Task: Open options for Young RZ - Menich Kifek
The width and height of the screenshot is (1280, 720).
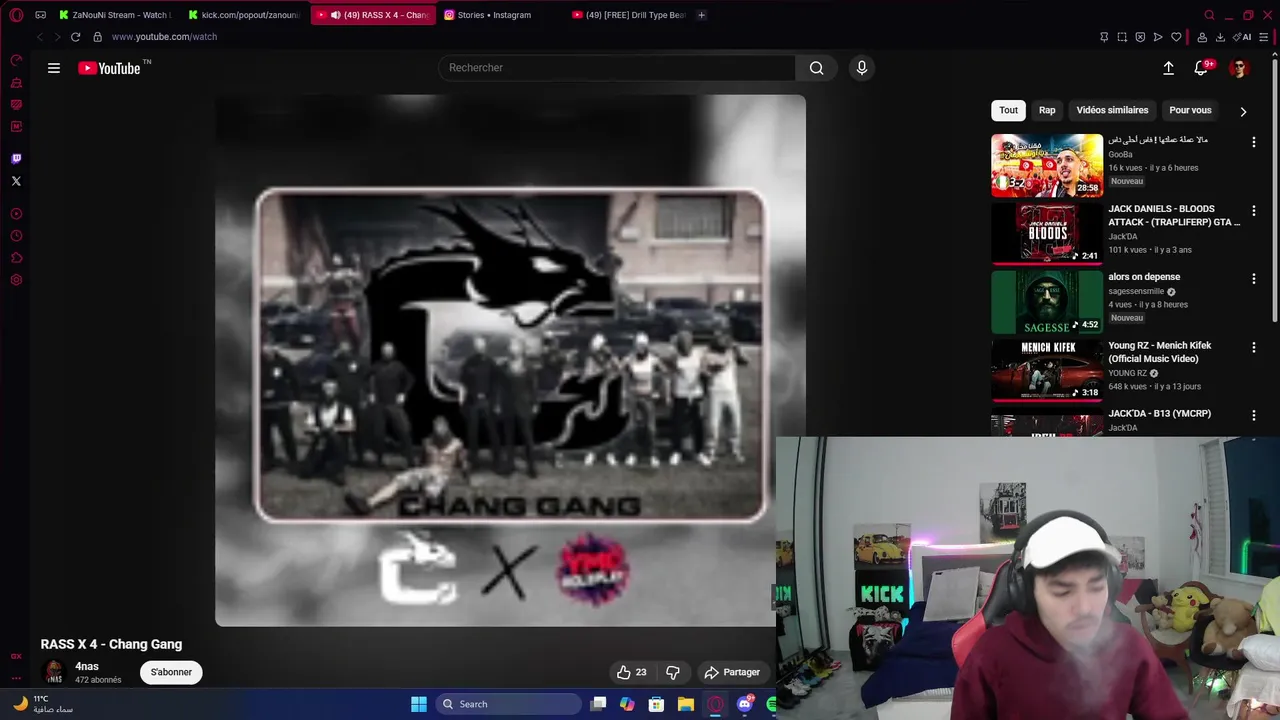Action: tap(1253, 347)
